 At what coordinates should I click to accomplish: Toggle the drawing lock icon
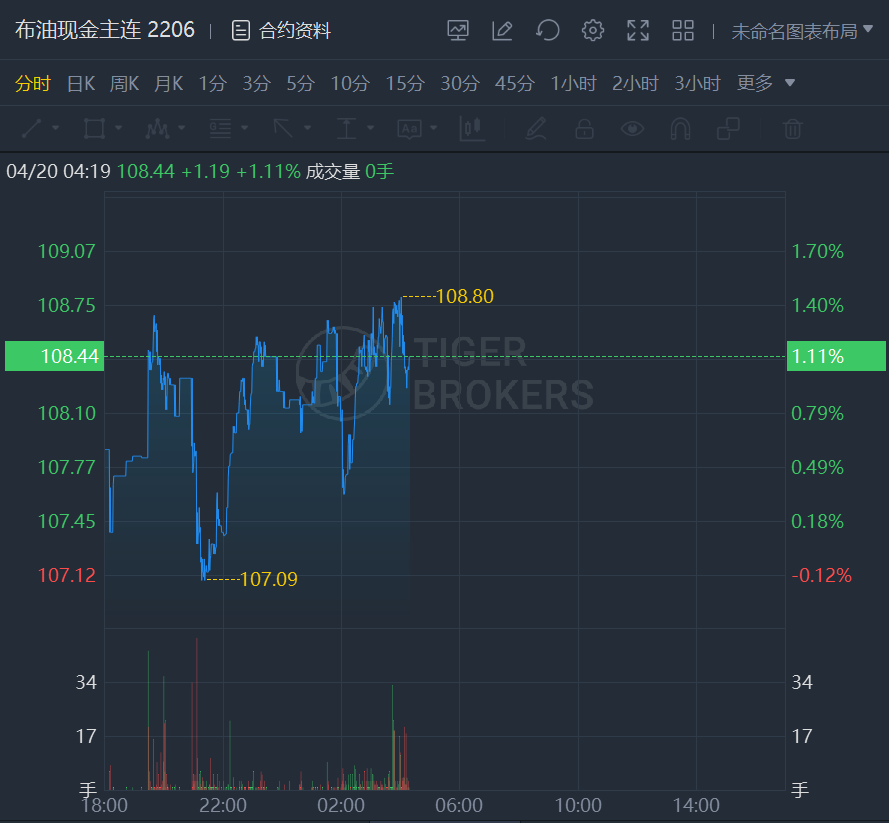click(x=584, y=128)
